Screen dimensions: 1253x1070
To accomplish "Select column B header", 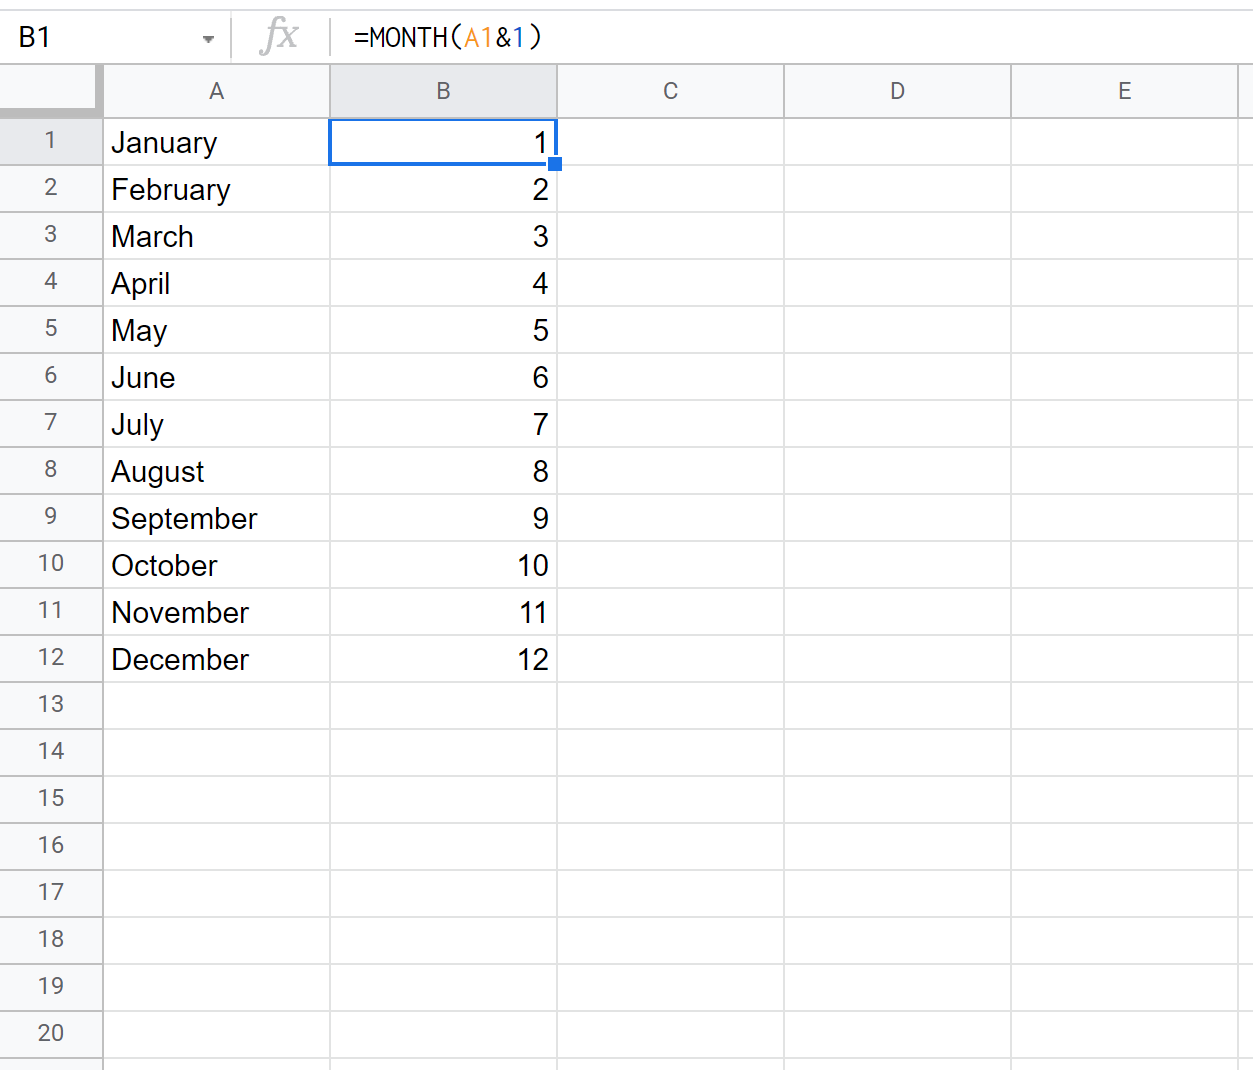I will click(443, 91).
